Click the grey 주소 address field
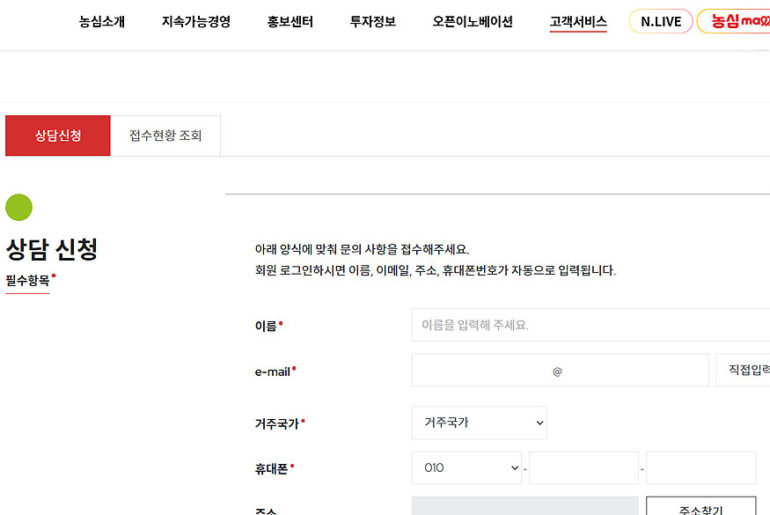 click(x=525, y=507)
